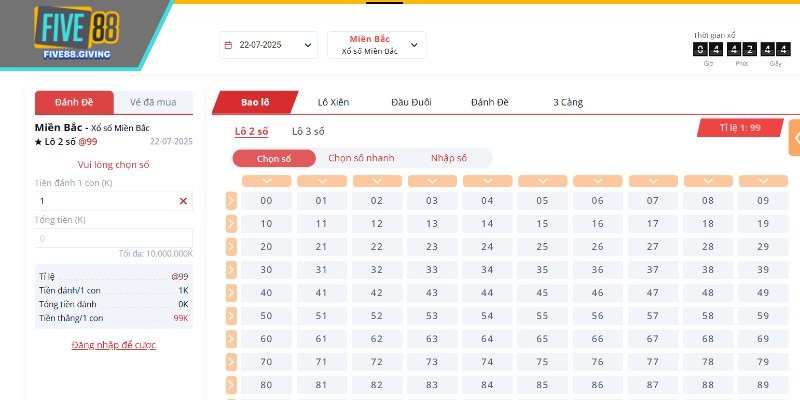Click the row arrow beside number 30
Viewport: 800px width, 400px height.
tap(231, 269)
